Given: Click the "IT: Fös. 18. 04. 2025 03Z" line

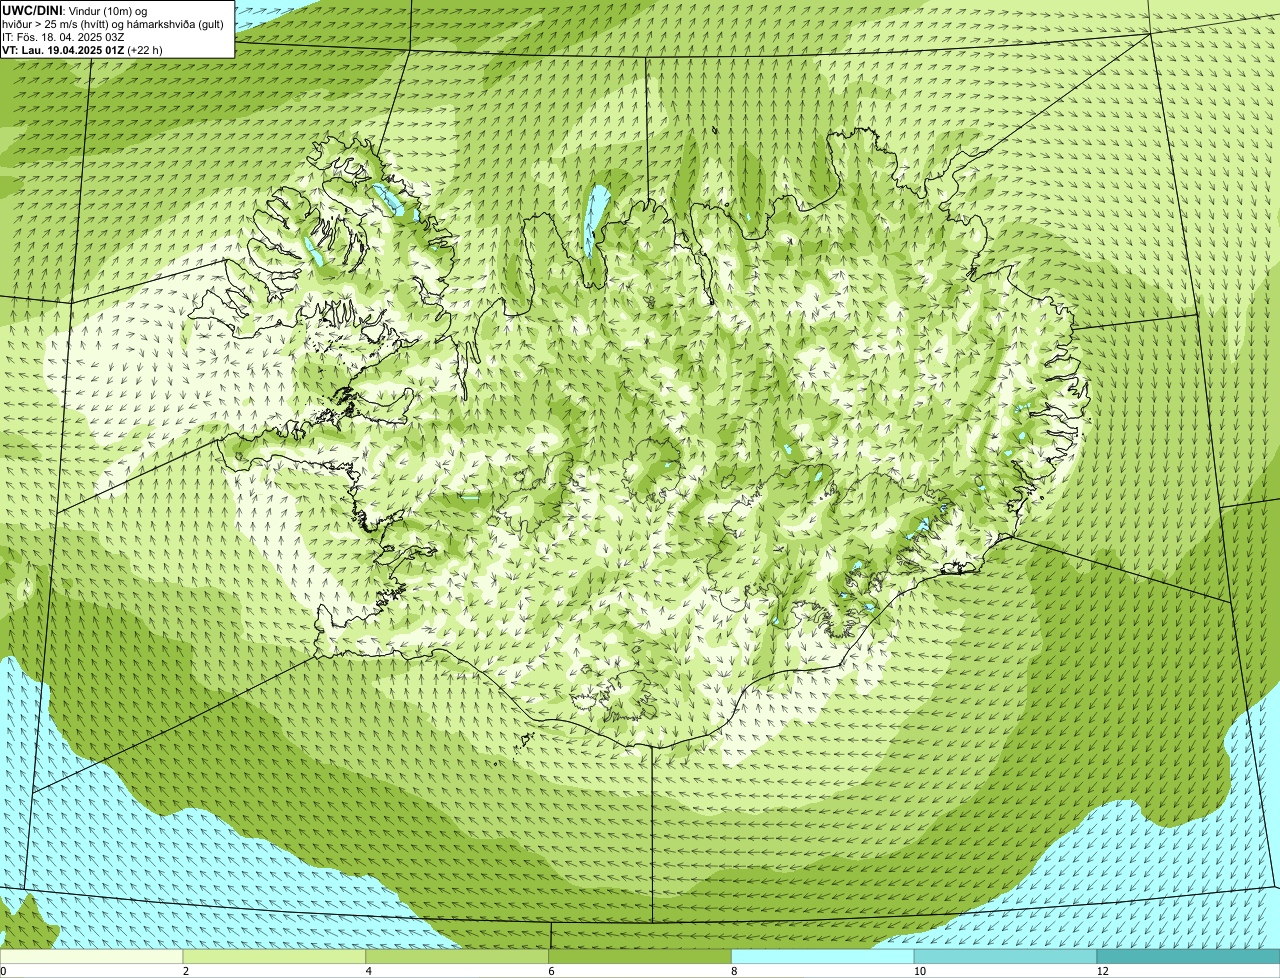Looking at the screenshot, I should [x=63, y=36].
